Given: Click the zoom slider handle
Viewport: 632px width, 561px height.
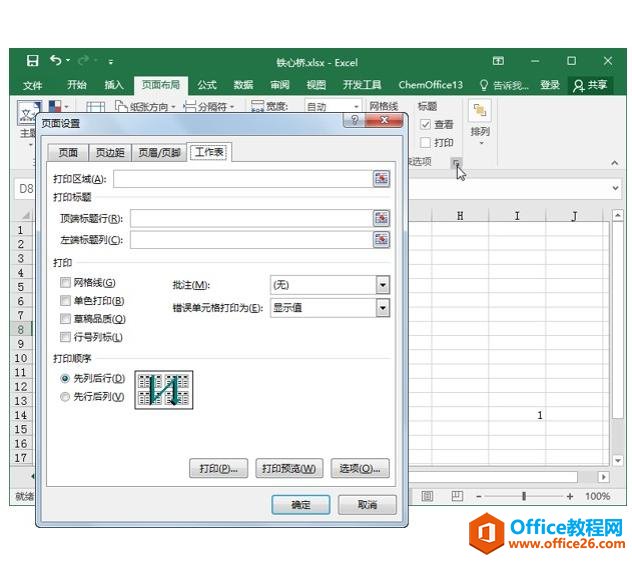Looking at the screenshot, I should [x=524, y=496].
